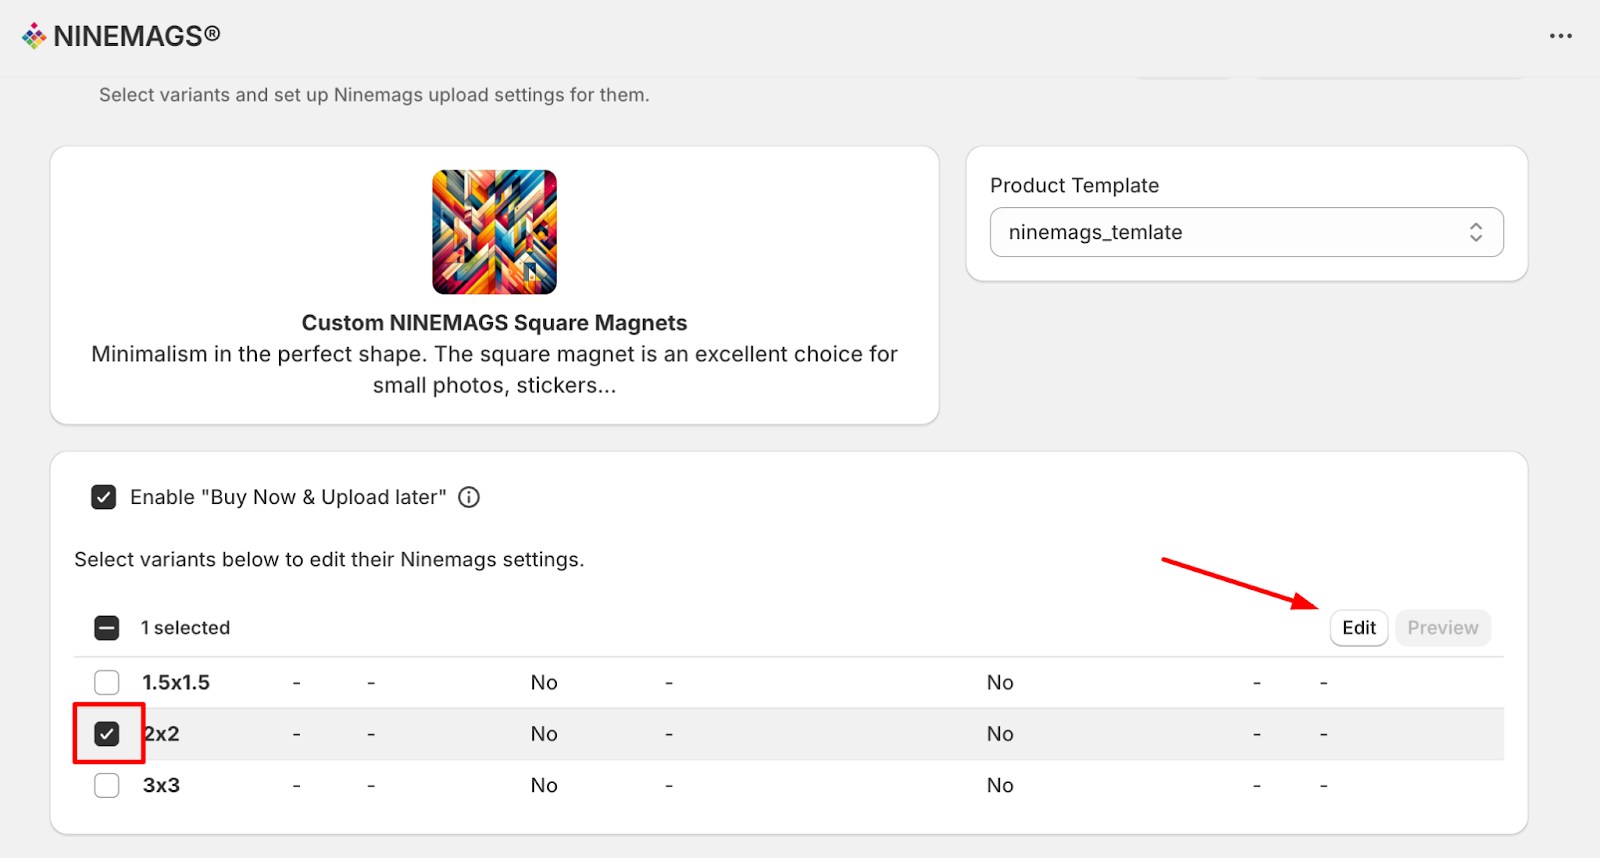Click the Custom NINEMAGS Square Magnets title
This screenshot has width=1600, height=858.
click(x=494, y=323)
